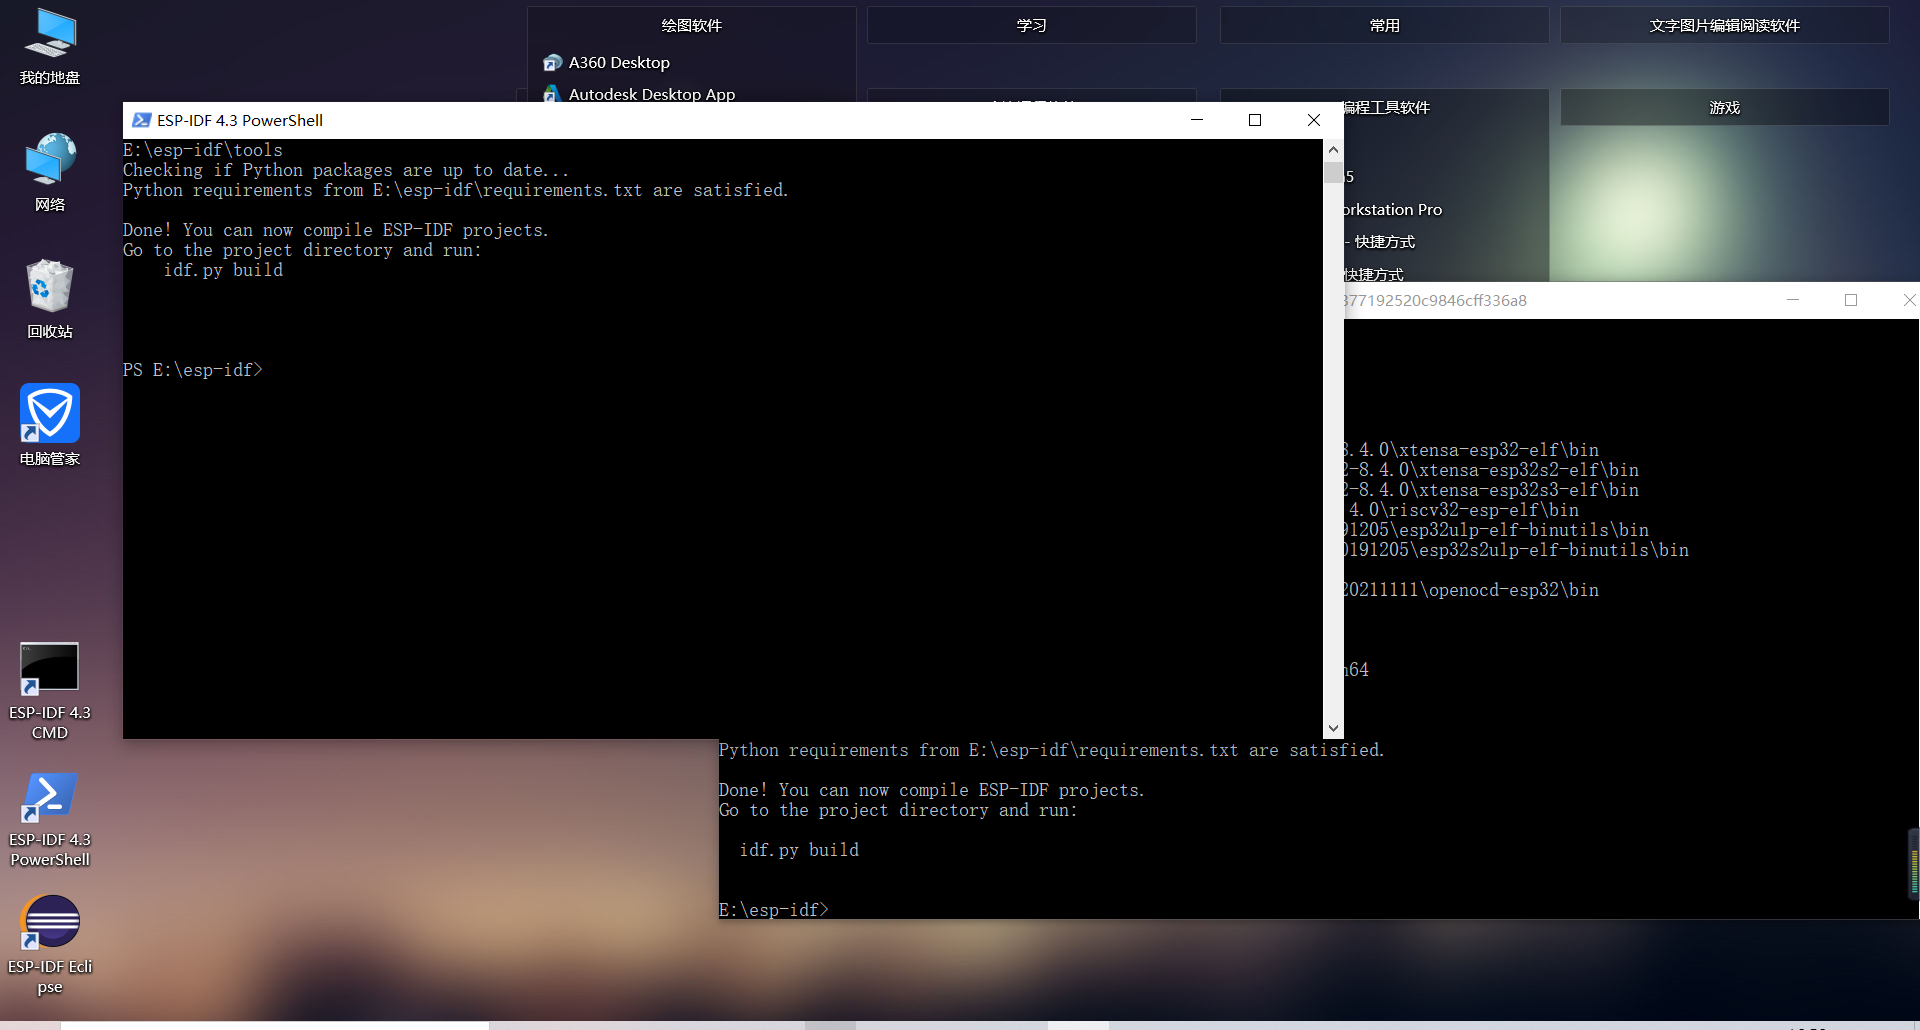Click the PowerShell scrollbar up arrow
Image resolution: width=1920 pixels, height=1030 pixels.
tap(1333, 149)
